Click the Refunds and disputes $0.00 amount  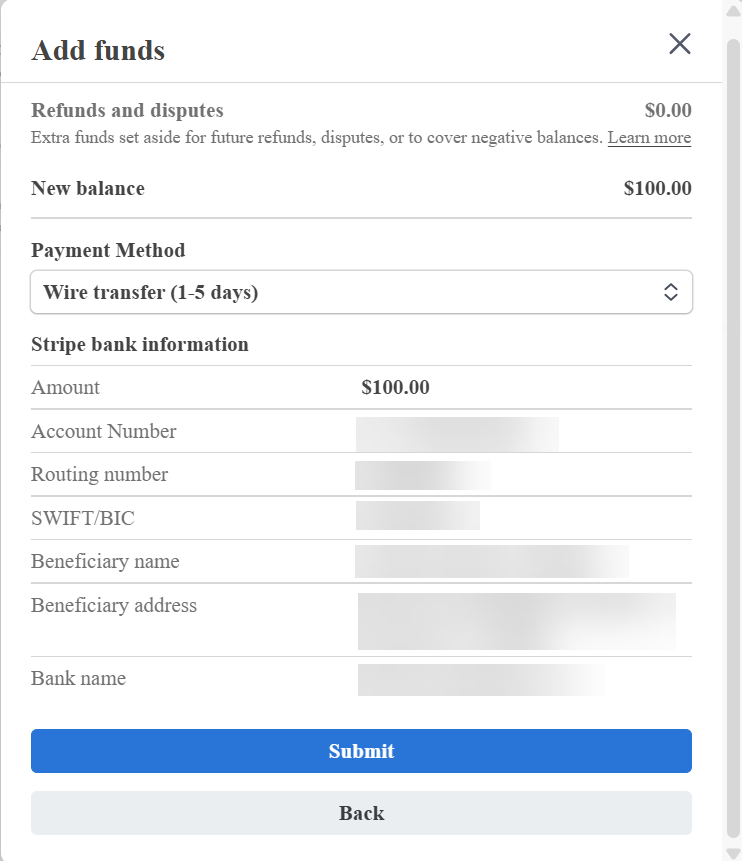click(668, 111)
